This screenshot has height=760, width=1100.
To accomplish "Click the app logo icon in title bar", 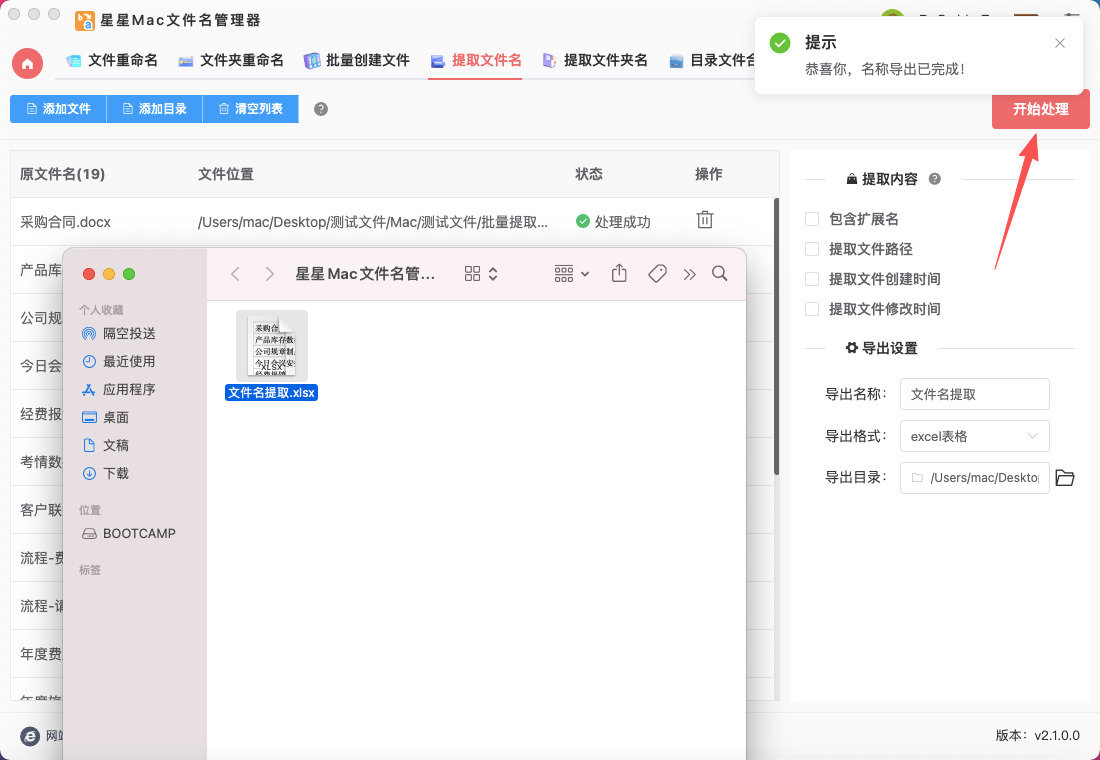I will click(85, 21).
